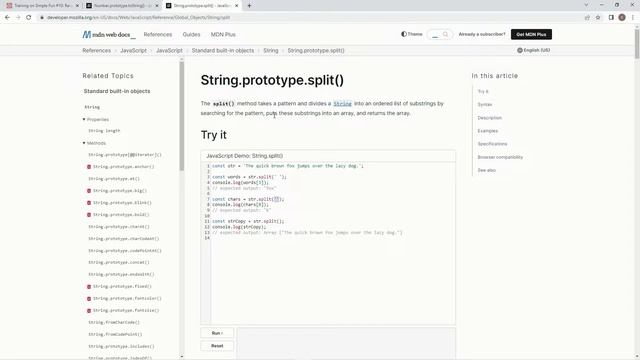This screenshot has height=360, width=640.
Task: Open the String breadcrumb link
Action: pyautogui.click(x=271, y=51)
